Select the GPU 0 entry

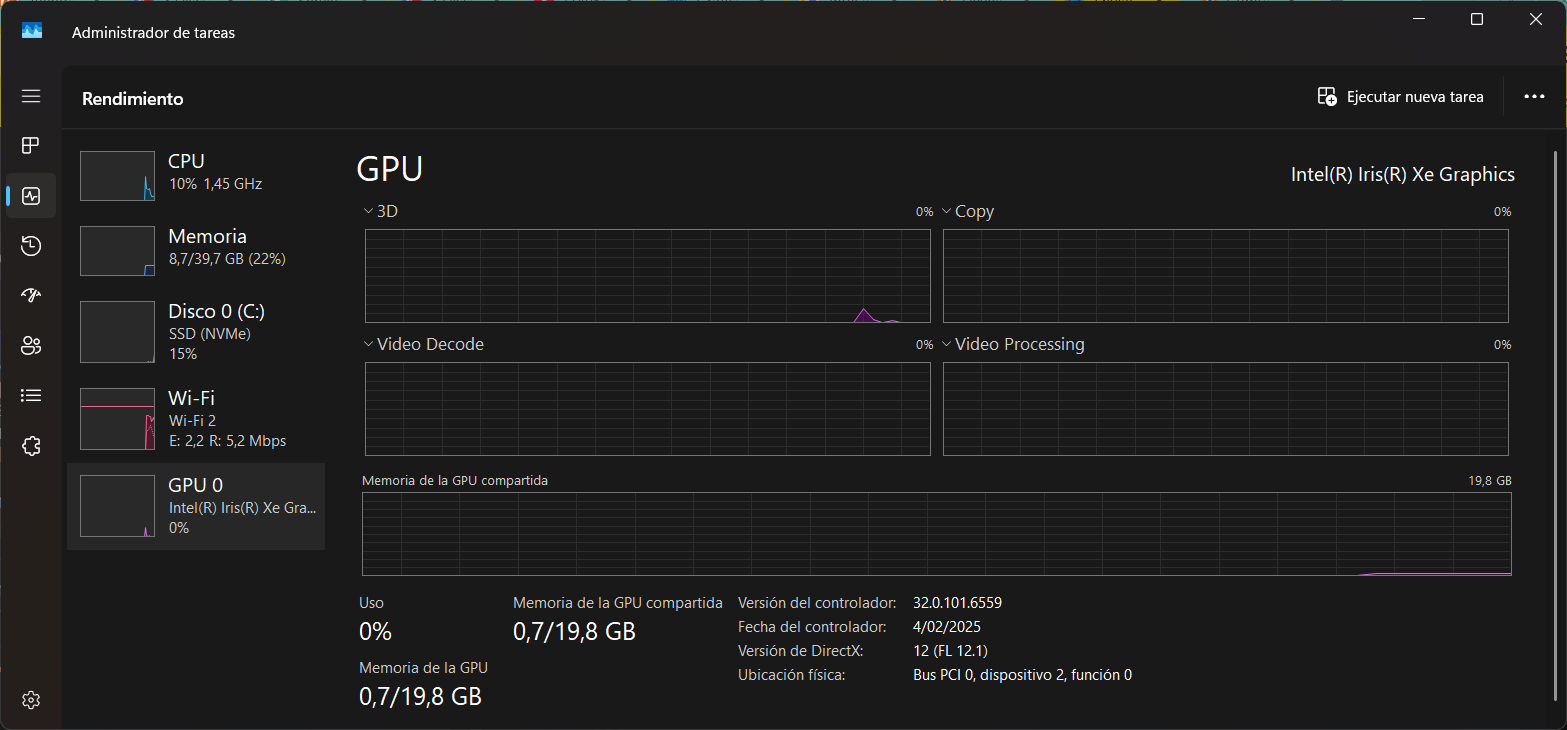(x=196, y=506)
